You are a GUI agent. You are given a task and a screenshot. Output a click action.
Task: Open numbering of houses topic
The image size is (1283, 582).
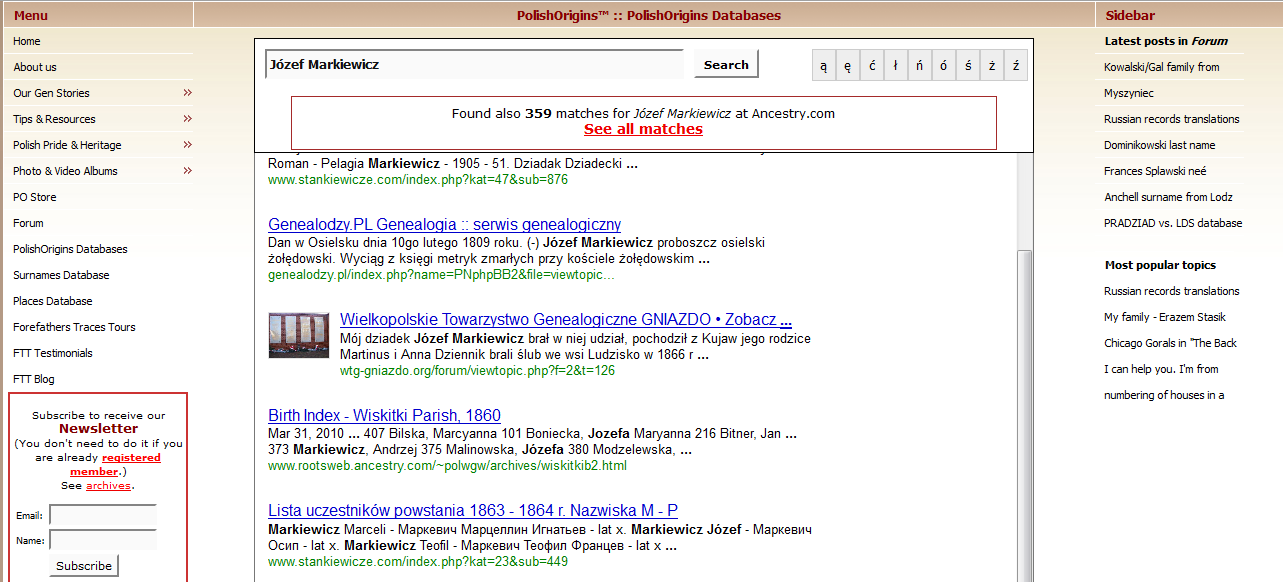click(1164, 395)
